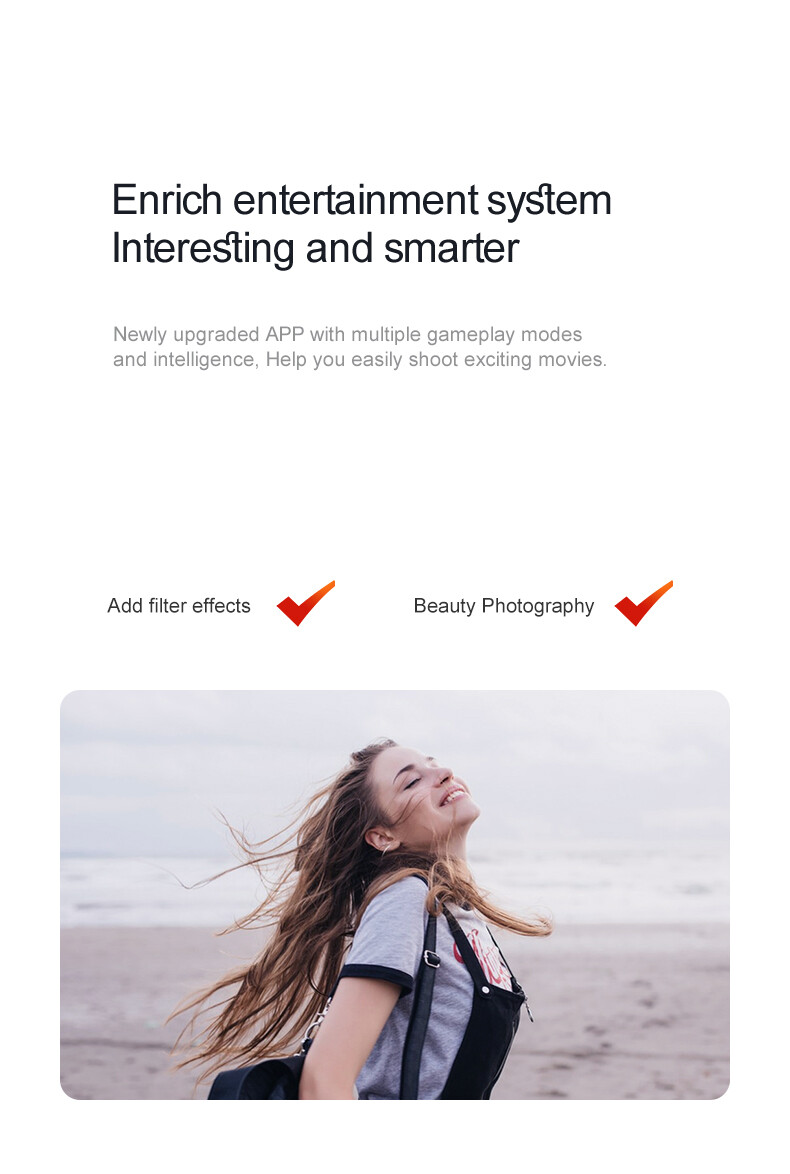Click the word entertainment in the heading
The height and width of the screenshot is (1174, 790).
coord(356,200)
